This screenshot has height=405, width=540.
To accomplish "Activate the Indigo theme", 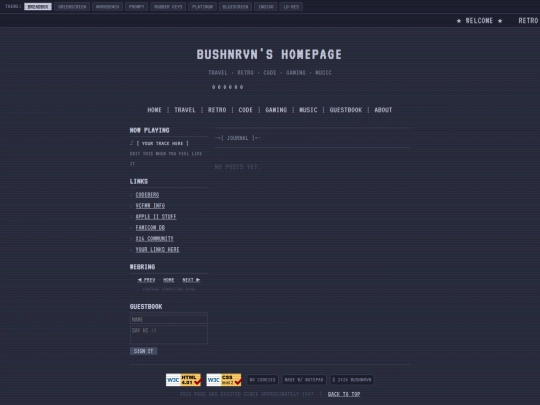I will [x=266, y=7].
